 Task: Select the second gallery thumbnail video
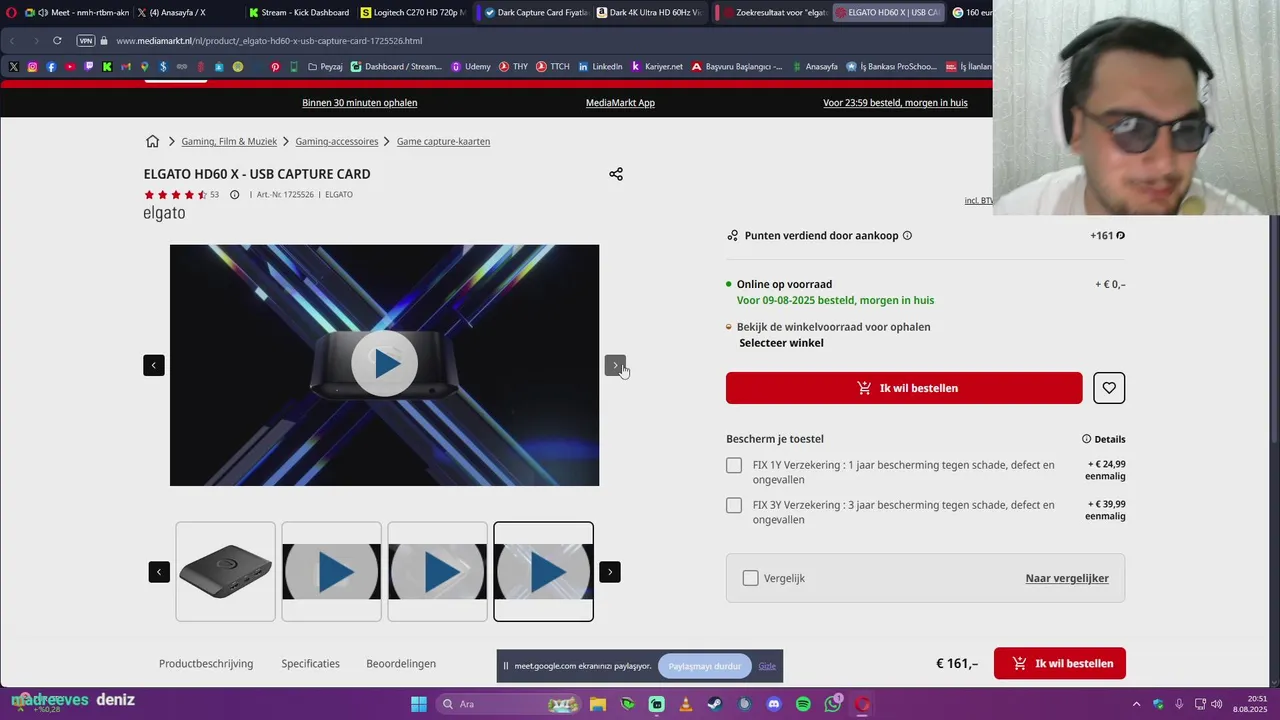click(x=332, y=571)
